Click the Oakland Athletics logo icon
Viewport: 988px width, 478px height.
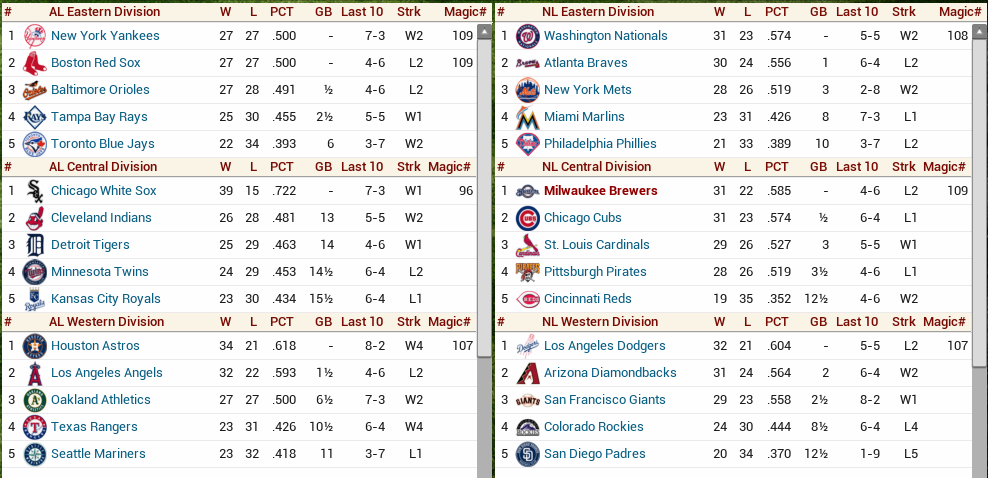tap(35, 400)
